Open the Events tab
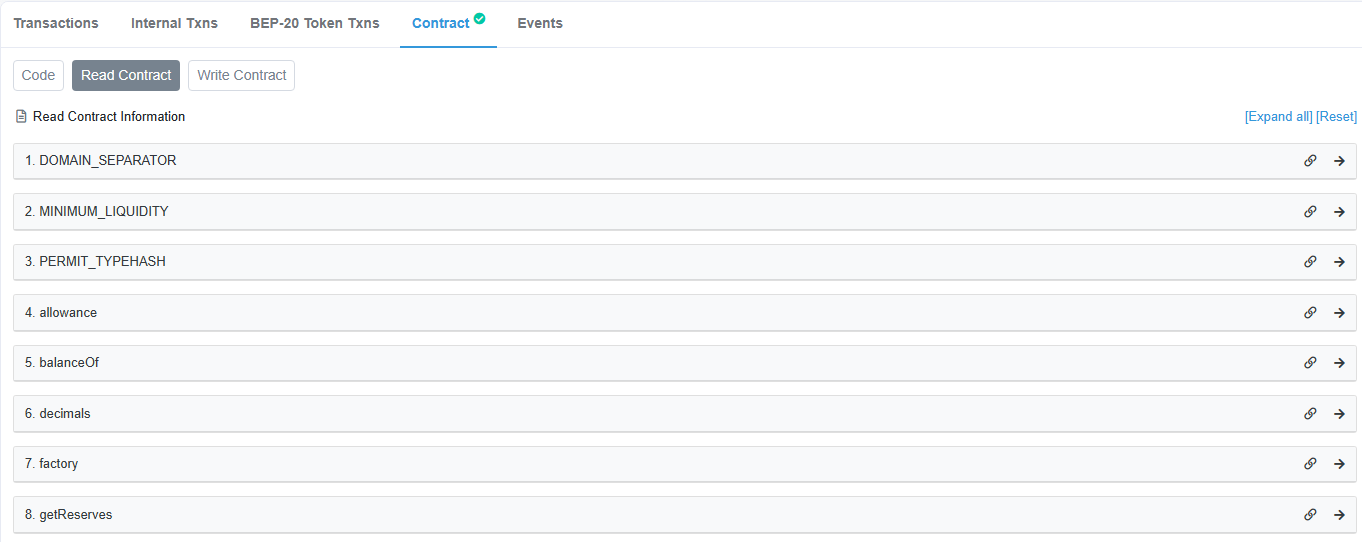Screen dimensions: 1362x542 [x=540, y=23]
